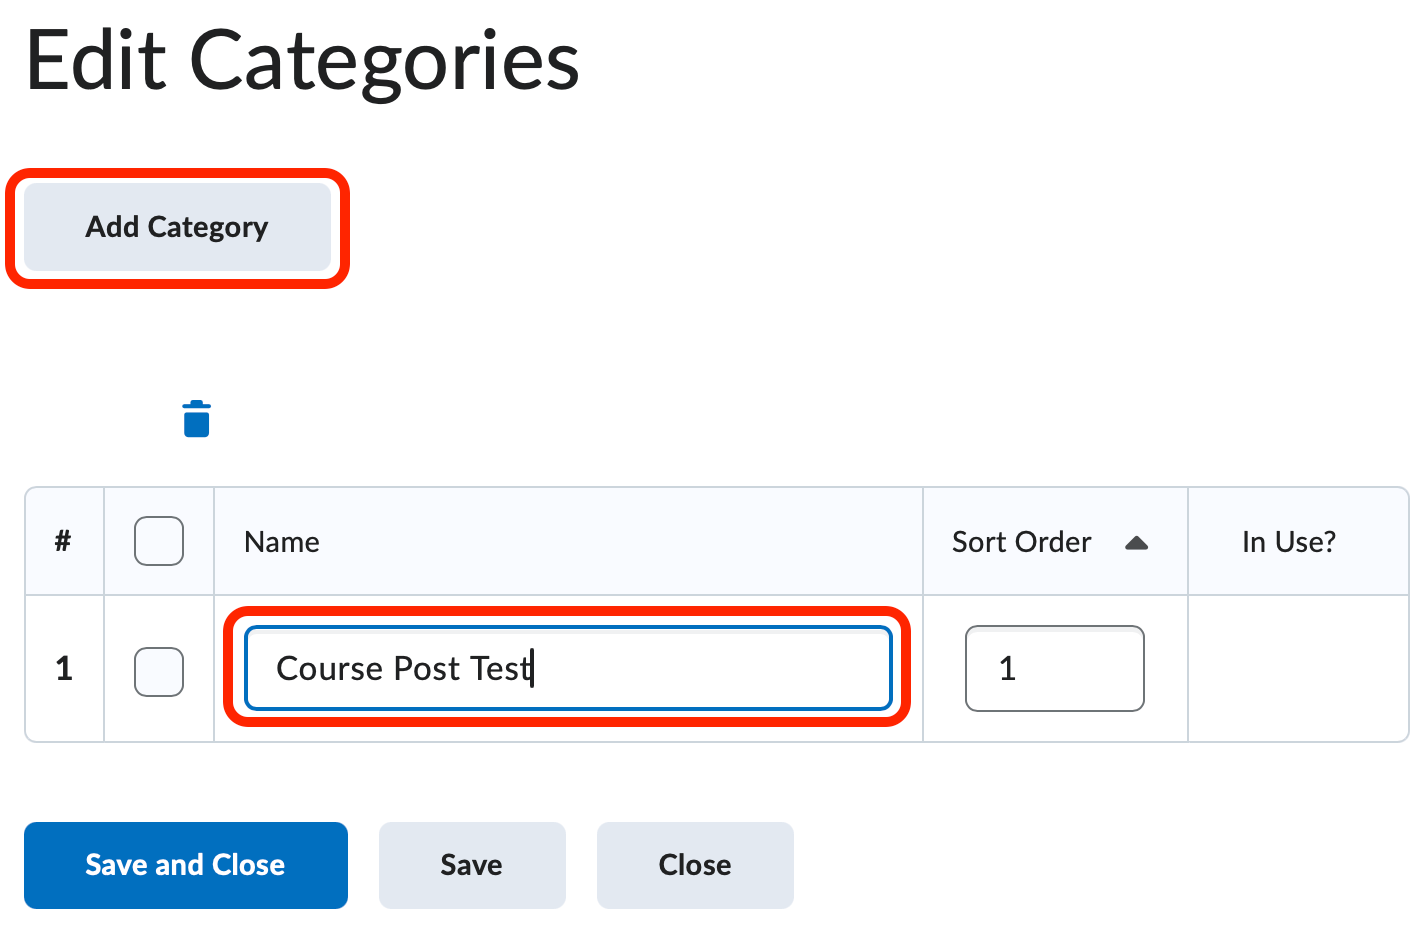This screenshot has width=1428, height=930.
Task: Click the Save button
Action: [x=471, y=864]
